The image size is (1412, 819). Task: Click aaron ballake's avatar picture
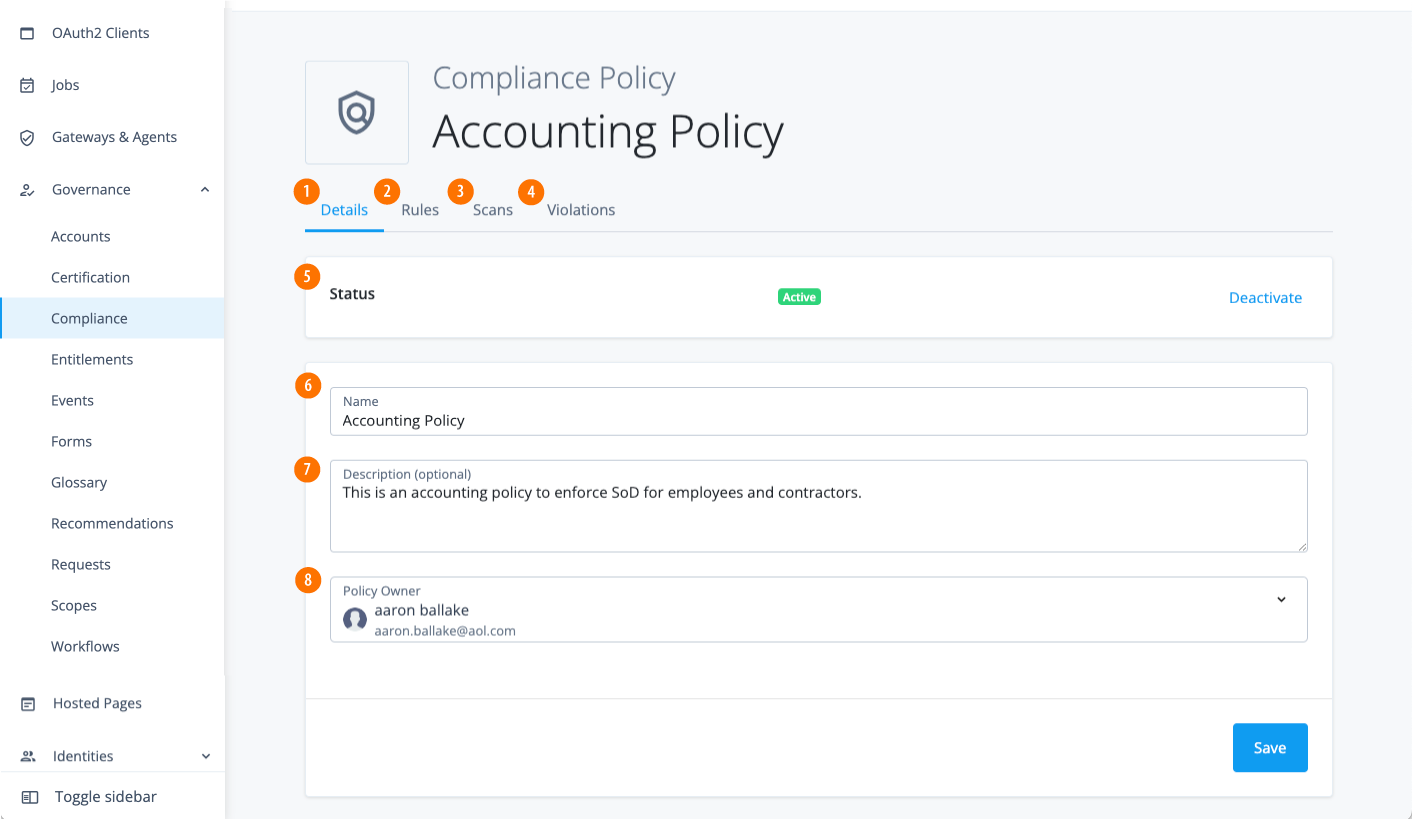coord(355,619)
